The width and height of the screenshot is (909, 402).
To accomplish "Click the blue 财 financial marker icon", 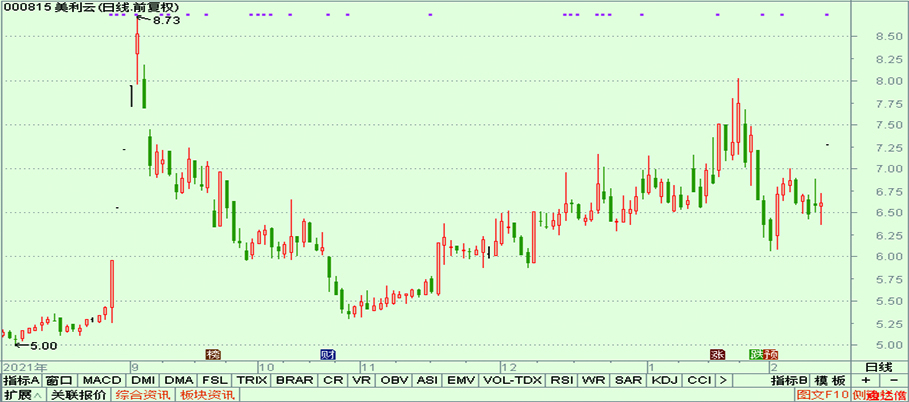I will point(329,354).
